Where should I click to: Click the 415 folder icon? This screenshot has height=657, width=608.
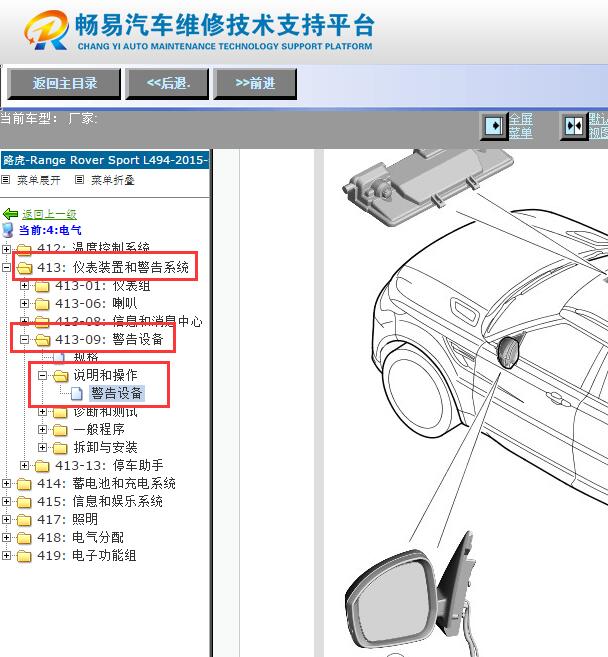pyautogui.click(x=24, y=502)
